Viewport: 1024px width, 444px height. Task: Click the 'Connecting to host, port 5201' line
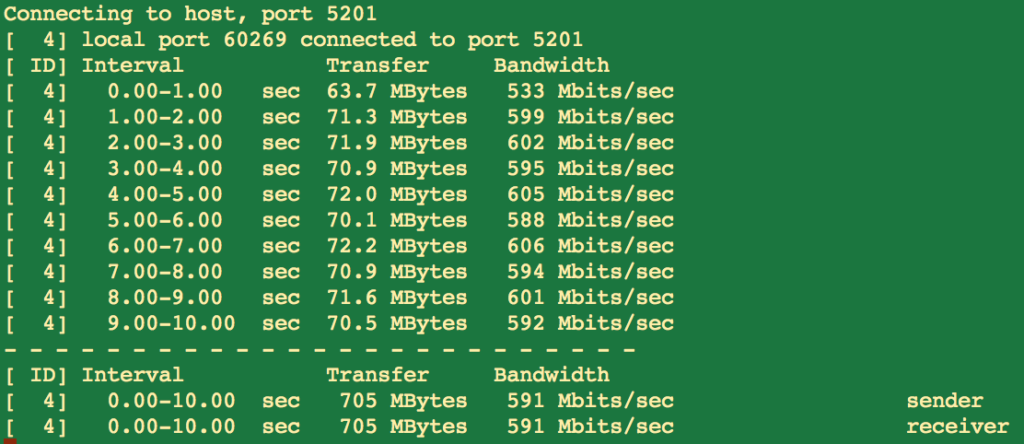point(191,14)
